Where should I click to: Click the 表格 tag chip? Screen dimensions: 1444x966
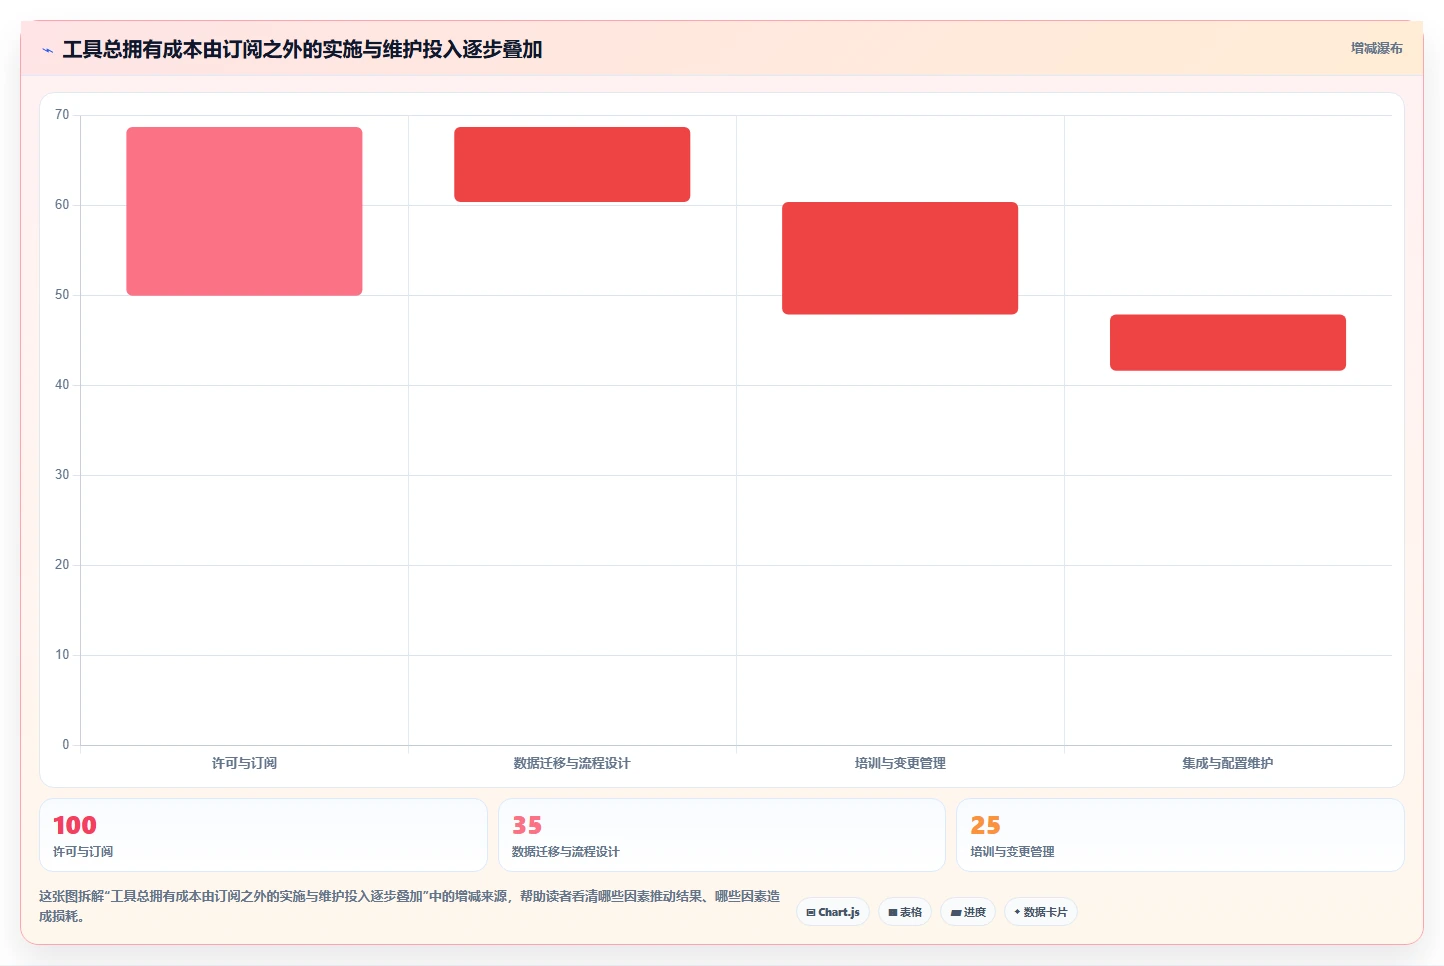(905, 912)
